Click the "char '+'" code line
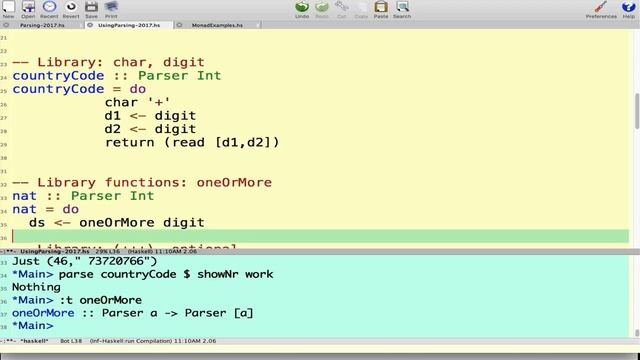640x360 pixels. (137, 102)
